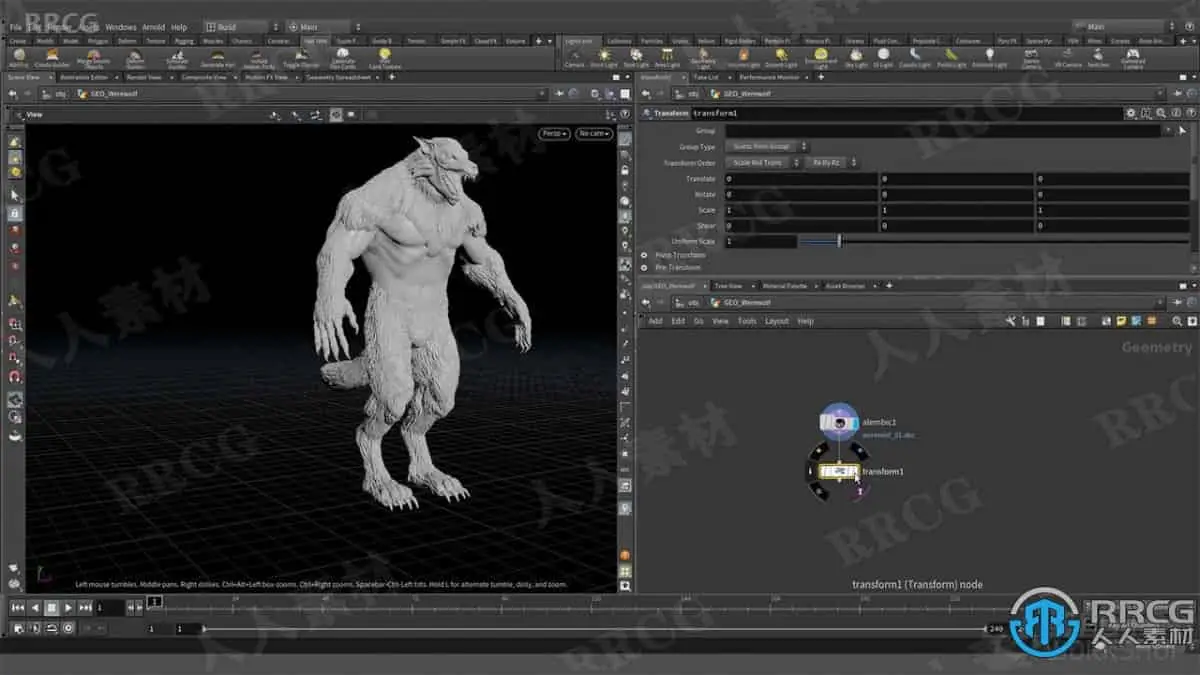Click the Add Fur shelf tool

pyautogui.click(x=18, y=58)
